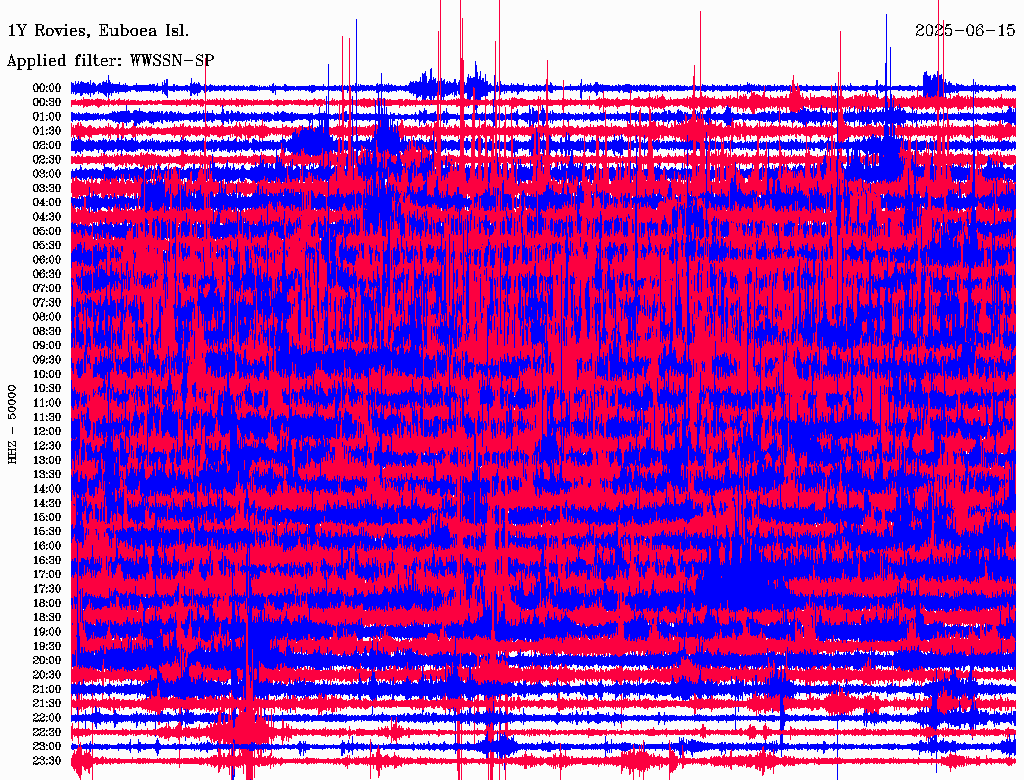The height and width of the screenshot is (780, 1024).
Task: Select the 21:30 time label
Action: 47,704
